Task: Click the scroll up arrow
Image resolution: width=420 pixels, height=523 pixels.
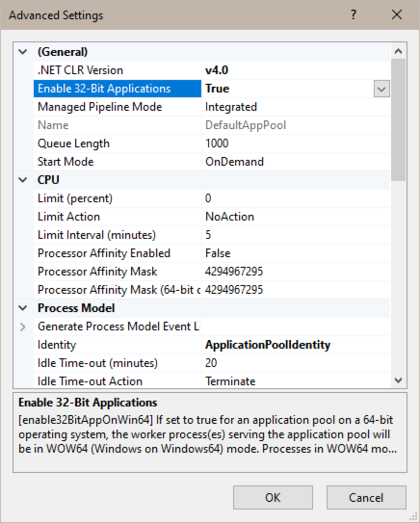Action: point(398,51)
